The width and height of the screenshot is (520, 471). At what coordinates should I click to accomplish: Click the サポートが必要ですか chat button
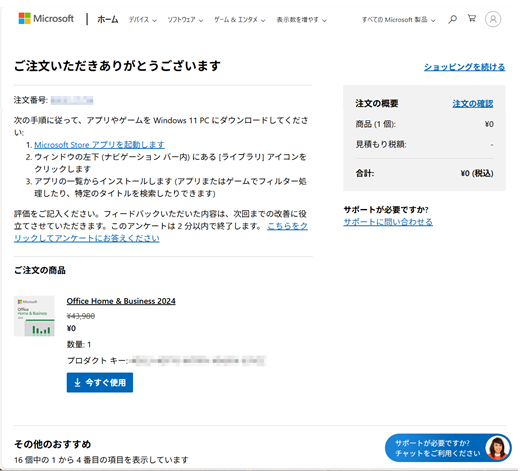point(448,448)
